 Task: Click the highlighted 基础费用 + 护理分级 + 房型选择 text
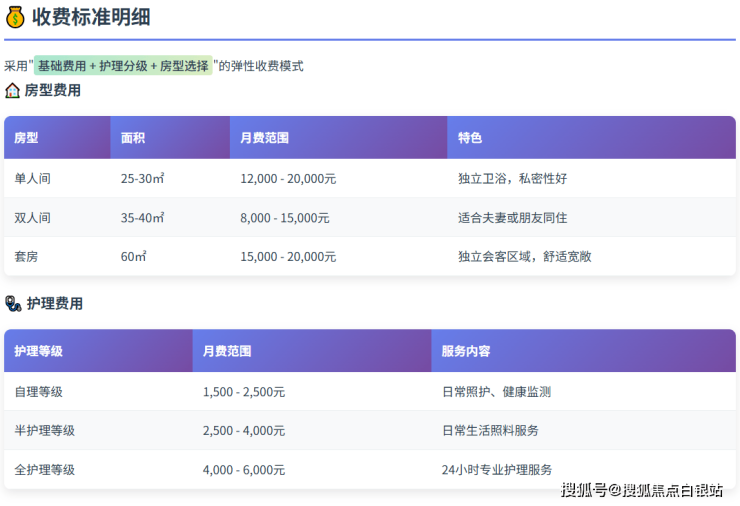click(x=123, y=66)
